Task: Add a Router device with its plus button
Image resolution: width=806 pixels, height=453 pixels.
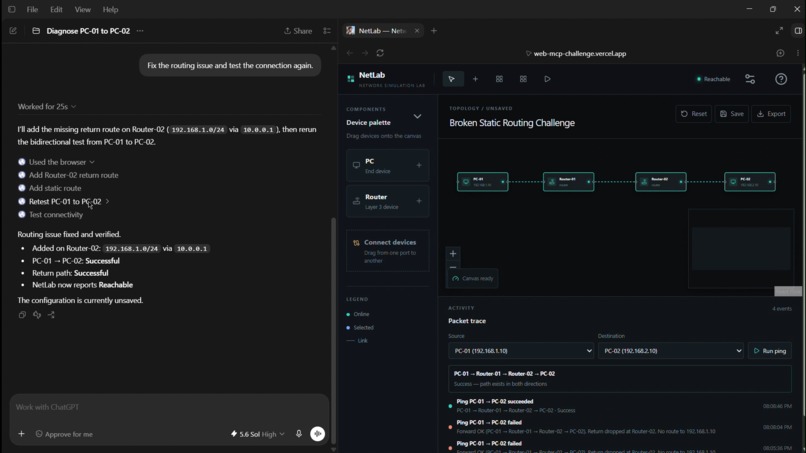Action: [419, 201]
